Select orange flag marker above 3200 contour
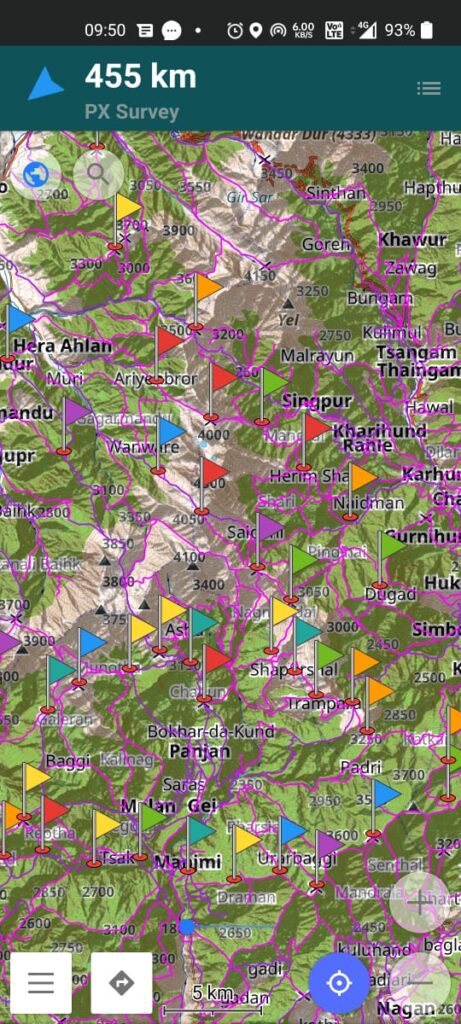This screenshot has width=461, height=1024. coord(205,301)
